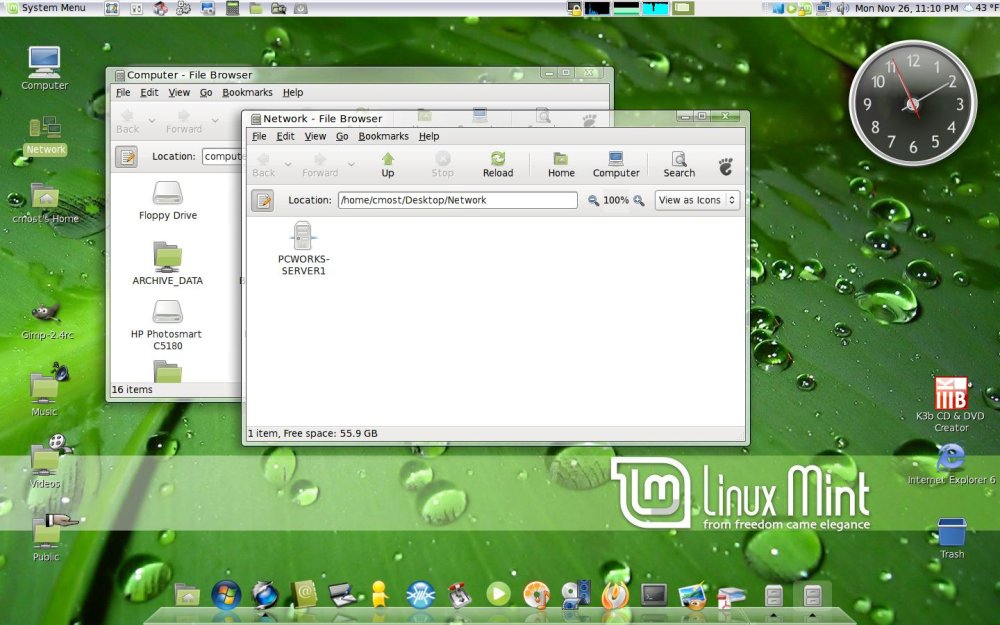Open Forward history dropdown in Computer window
1000x625 pixels.
click(216, 121)
